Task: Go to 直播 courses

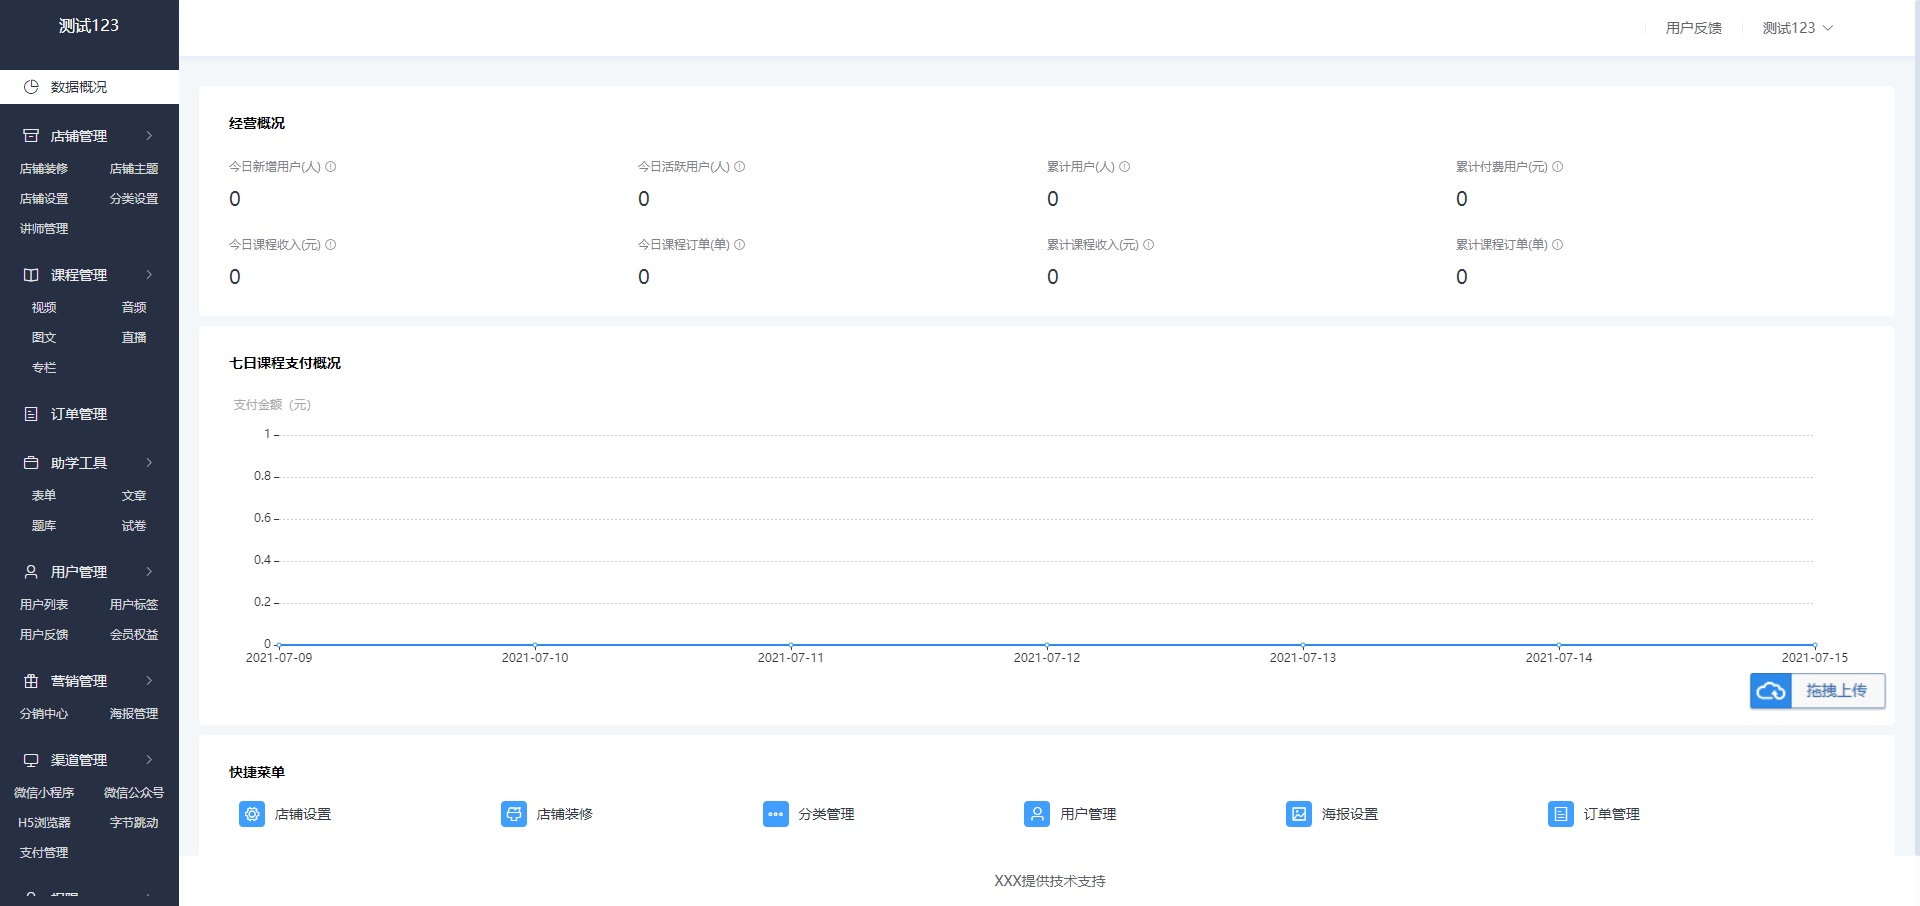Action: pyautogui.click(x=134, y=338)
